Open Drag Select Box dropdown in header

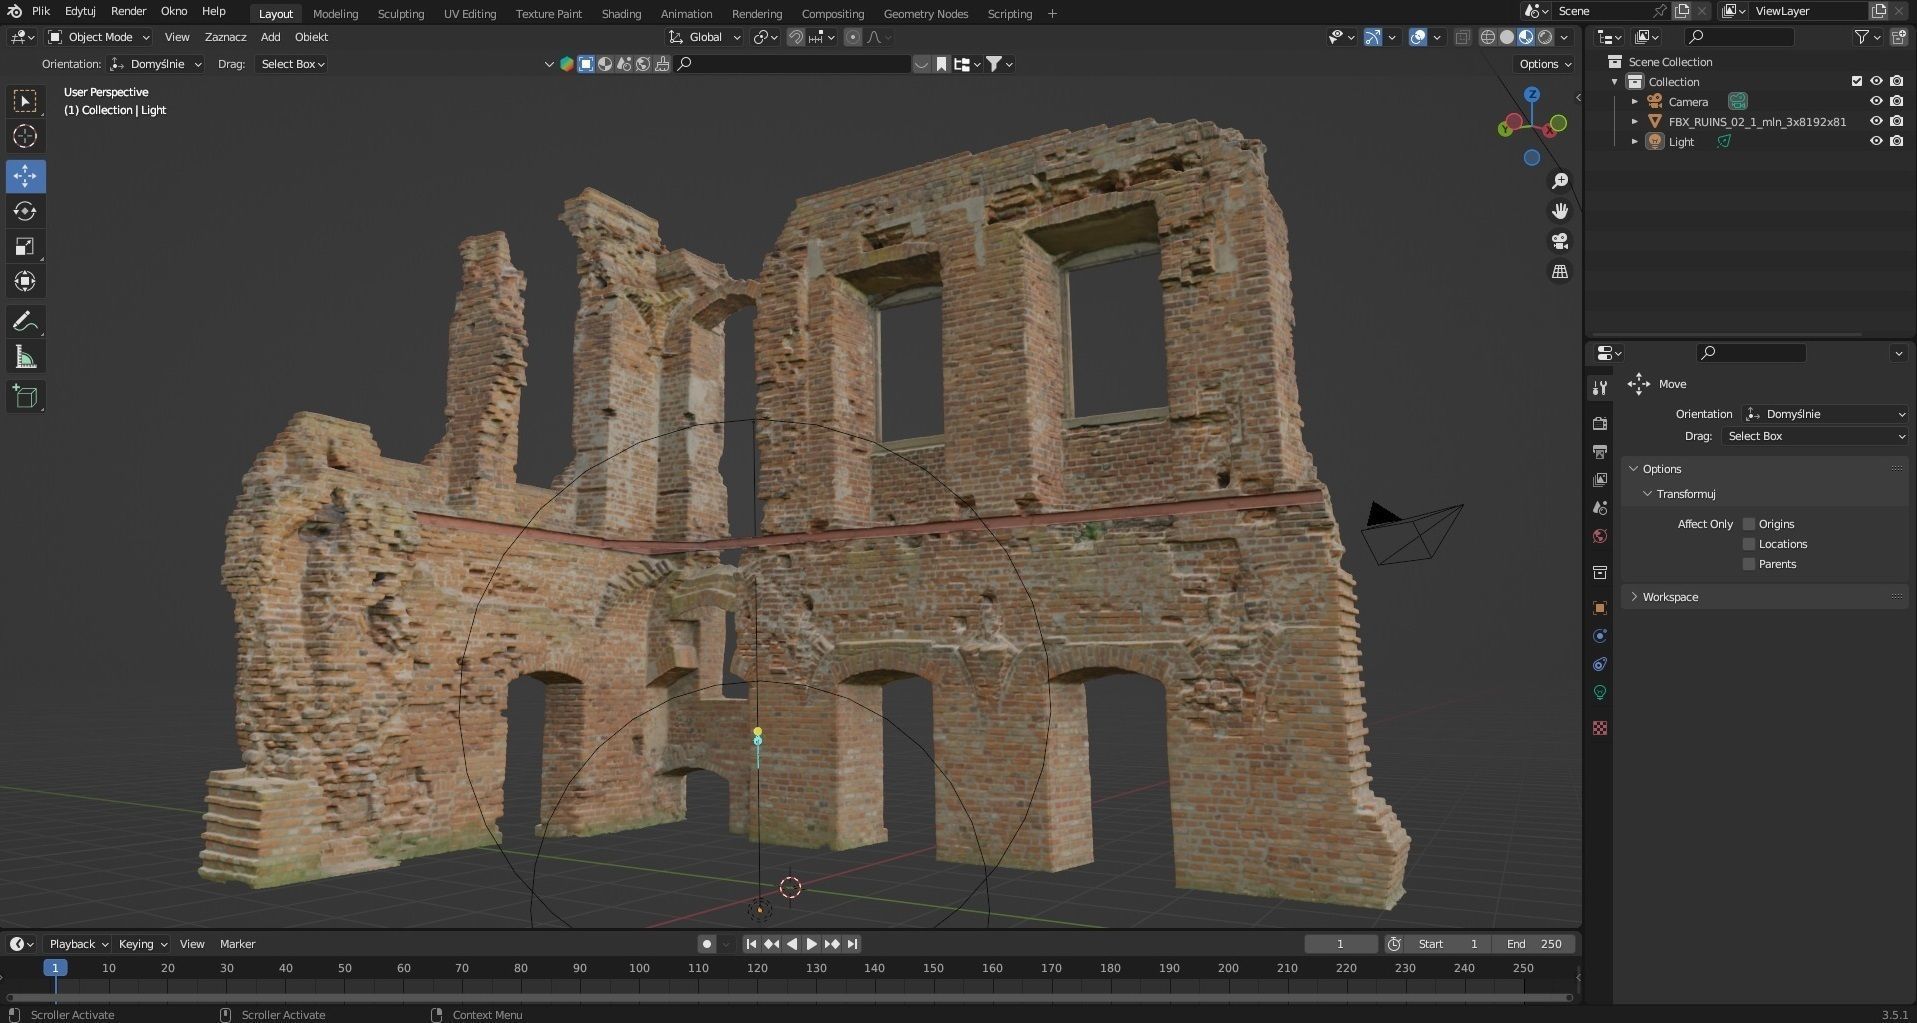point(292,64)
